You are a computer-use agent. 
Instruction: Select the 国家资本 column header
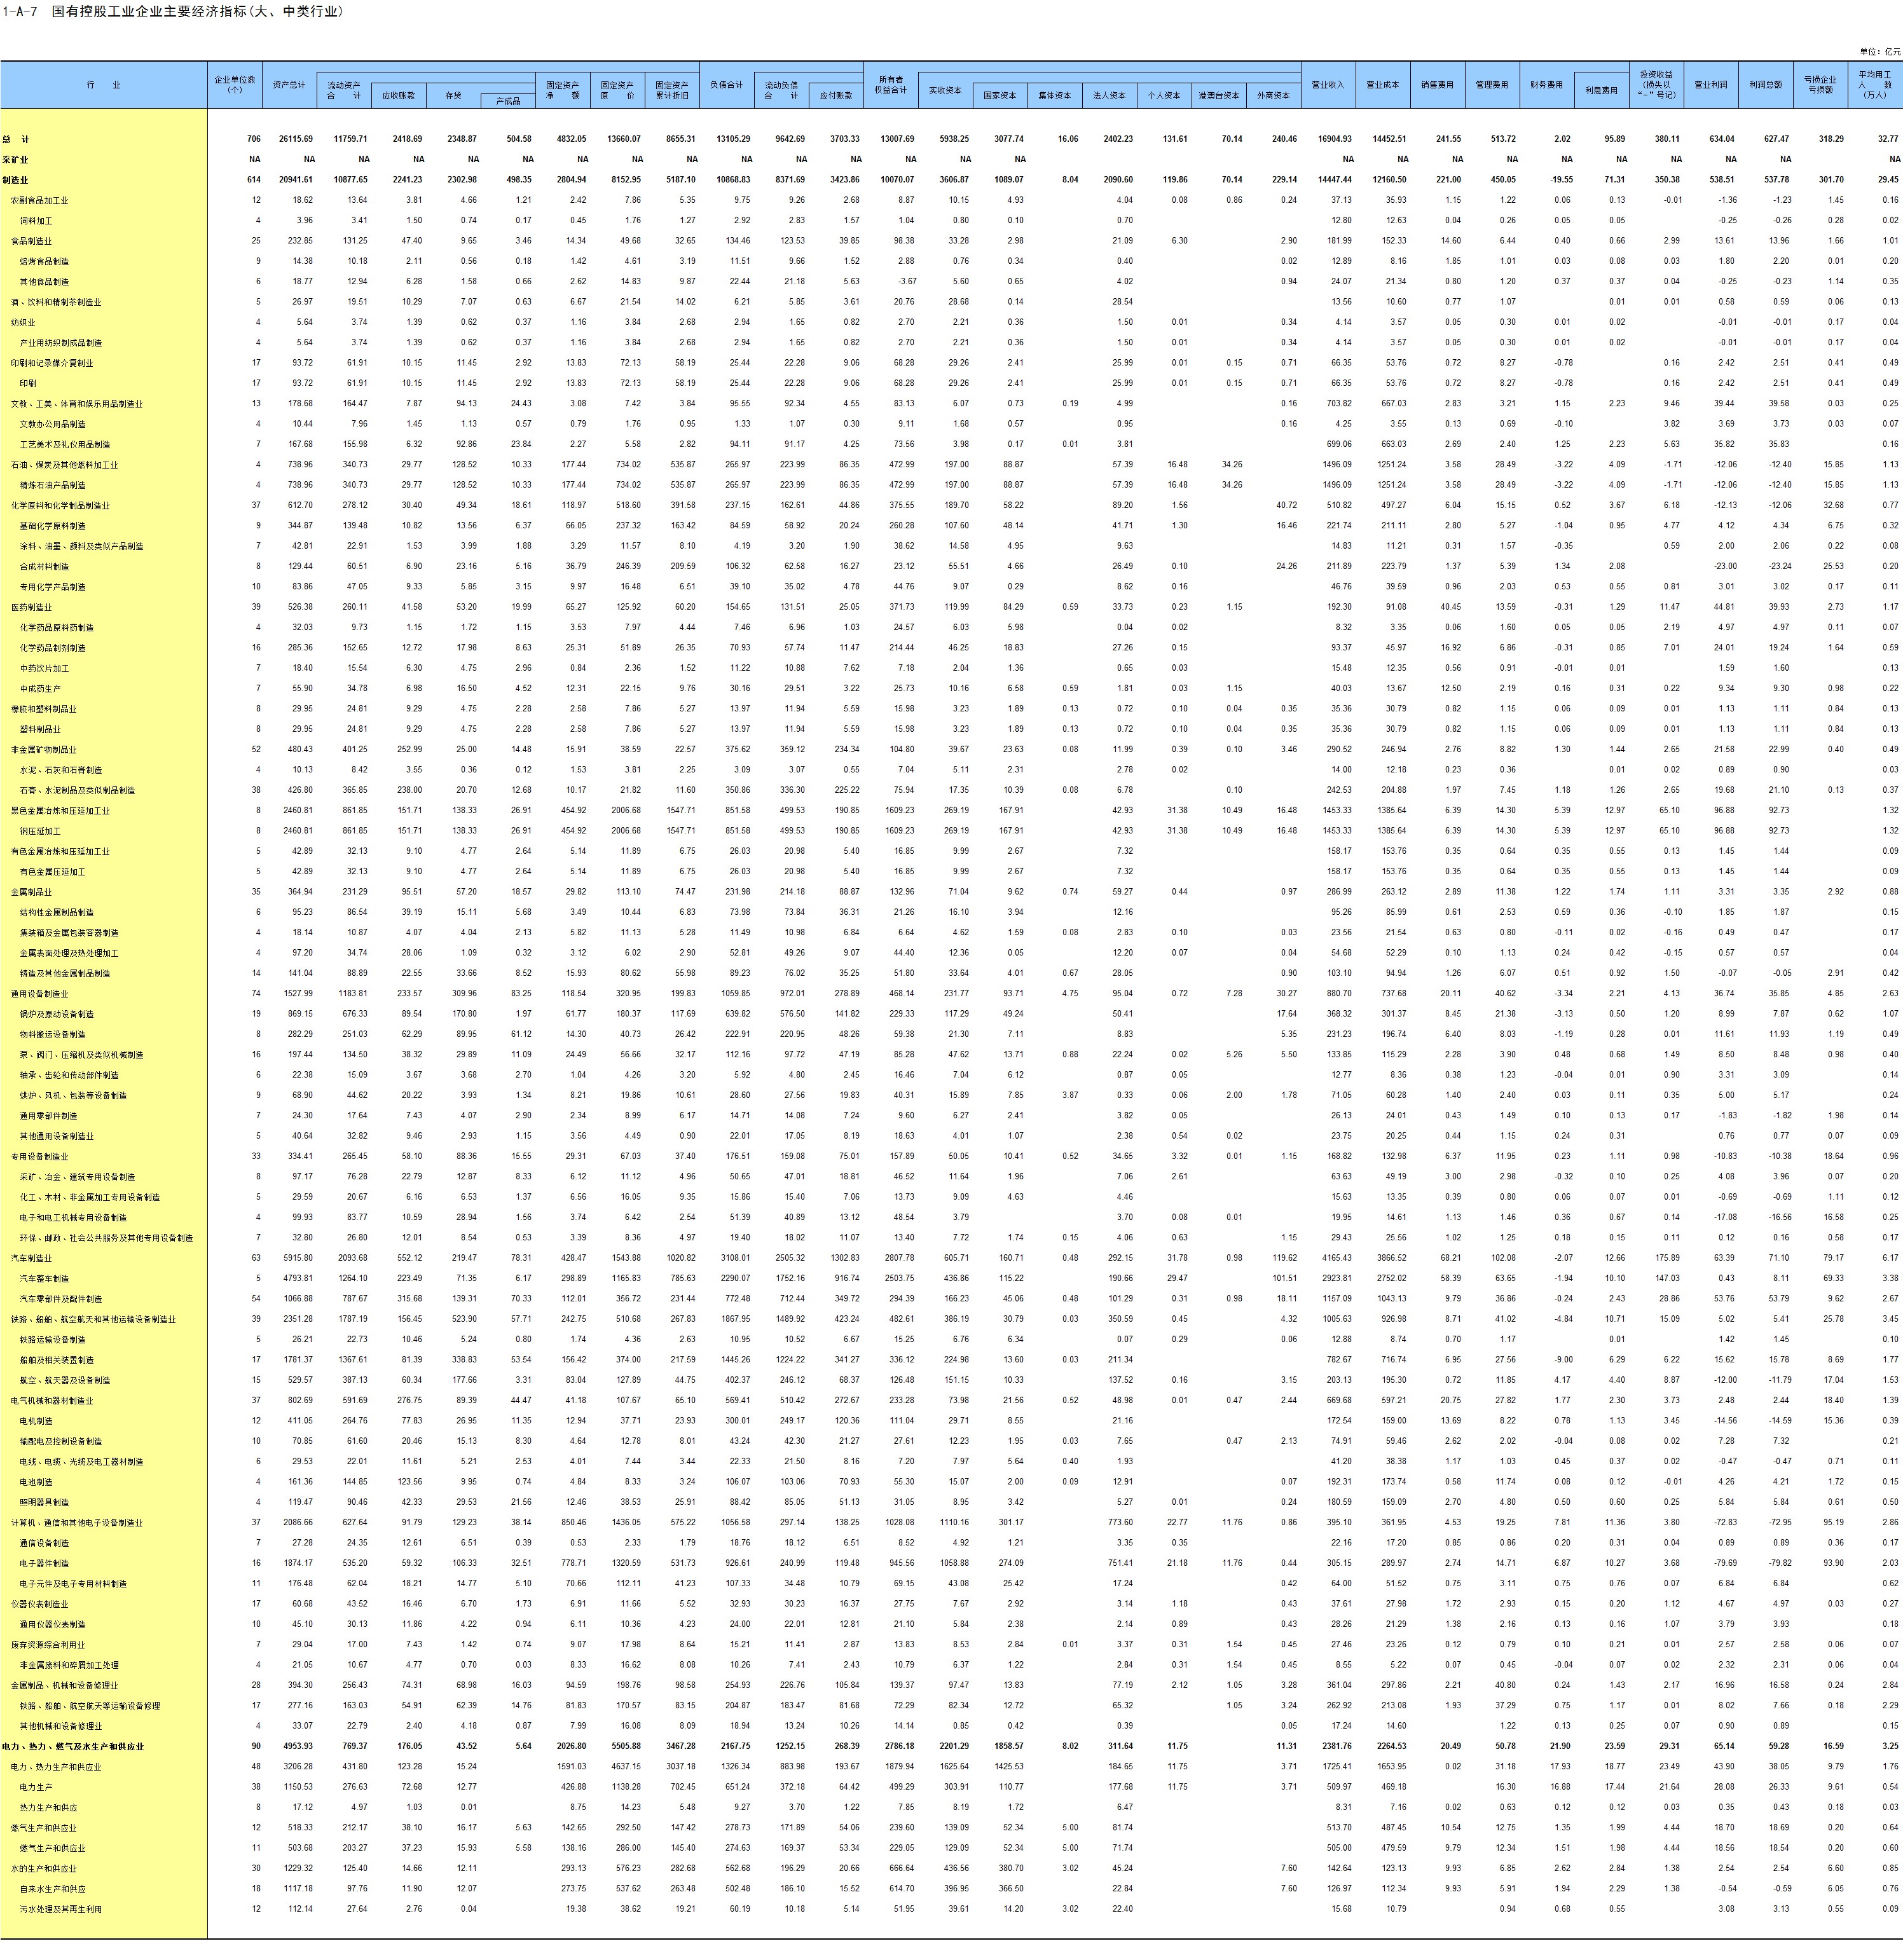point(999,96)
